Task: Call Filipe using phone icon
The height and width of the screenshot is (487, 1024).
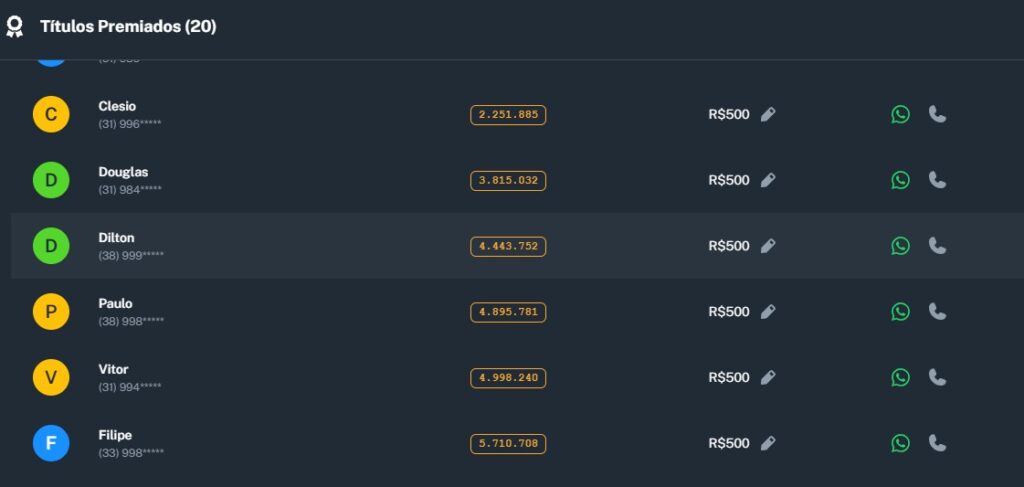Action: pyautogui.click(x=937, y=444)
